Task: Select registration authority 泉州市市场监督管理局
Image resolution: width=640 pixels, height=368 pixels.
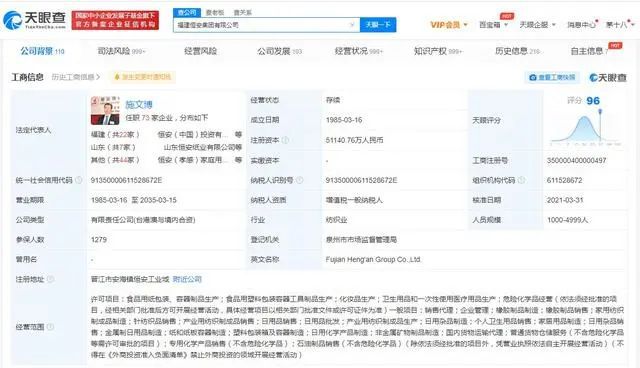Action: [361, 239]
